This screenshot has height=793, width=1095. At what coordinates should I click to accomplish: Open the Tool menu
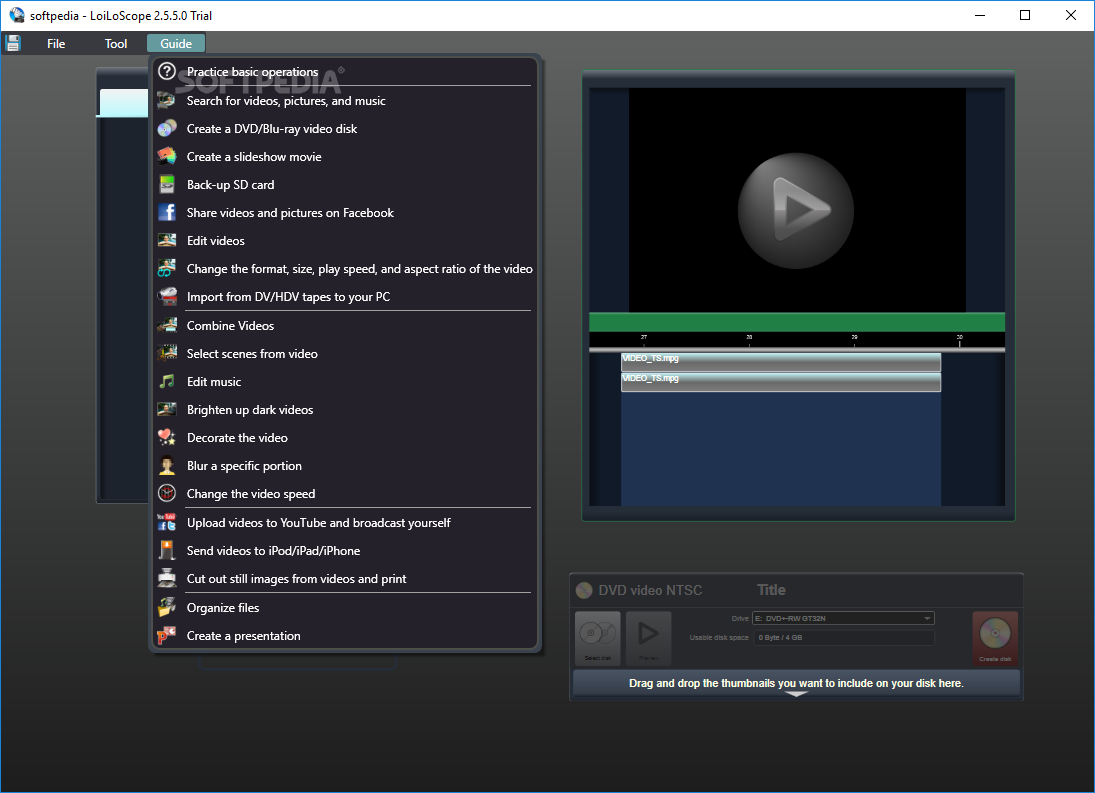(x=116, y=43)
